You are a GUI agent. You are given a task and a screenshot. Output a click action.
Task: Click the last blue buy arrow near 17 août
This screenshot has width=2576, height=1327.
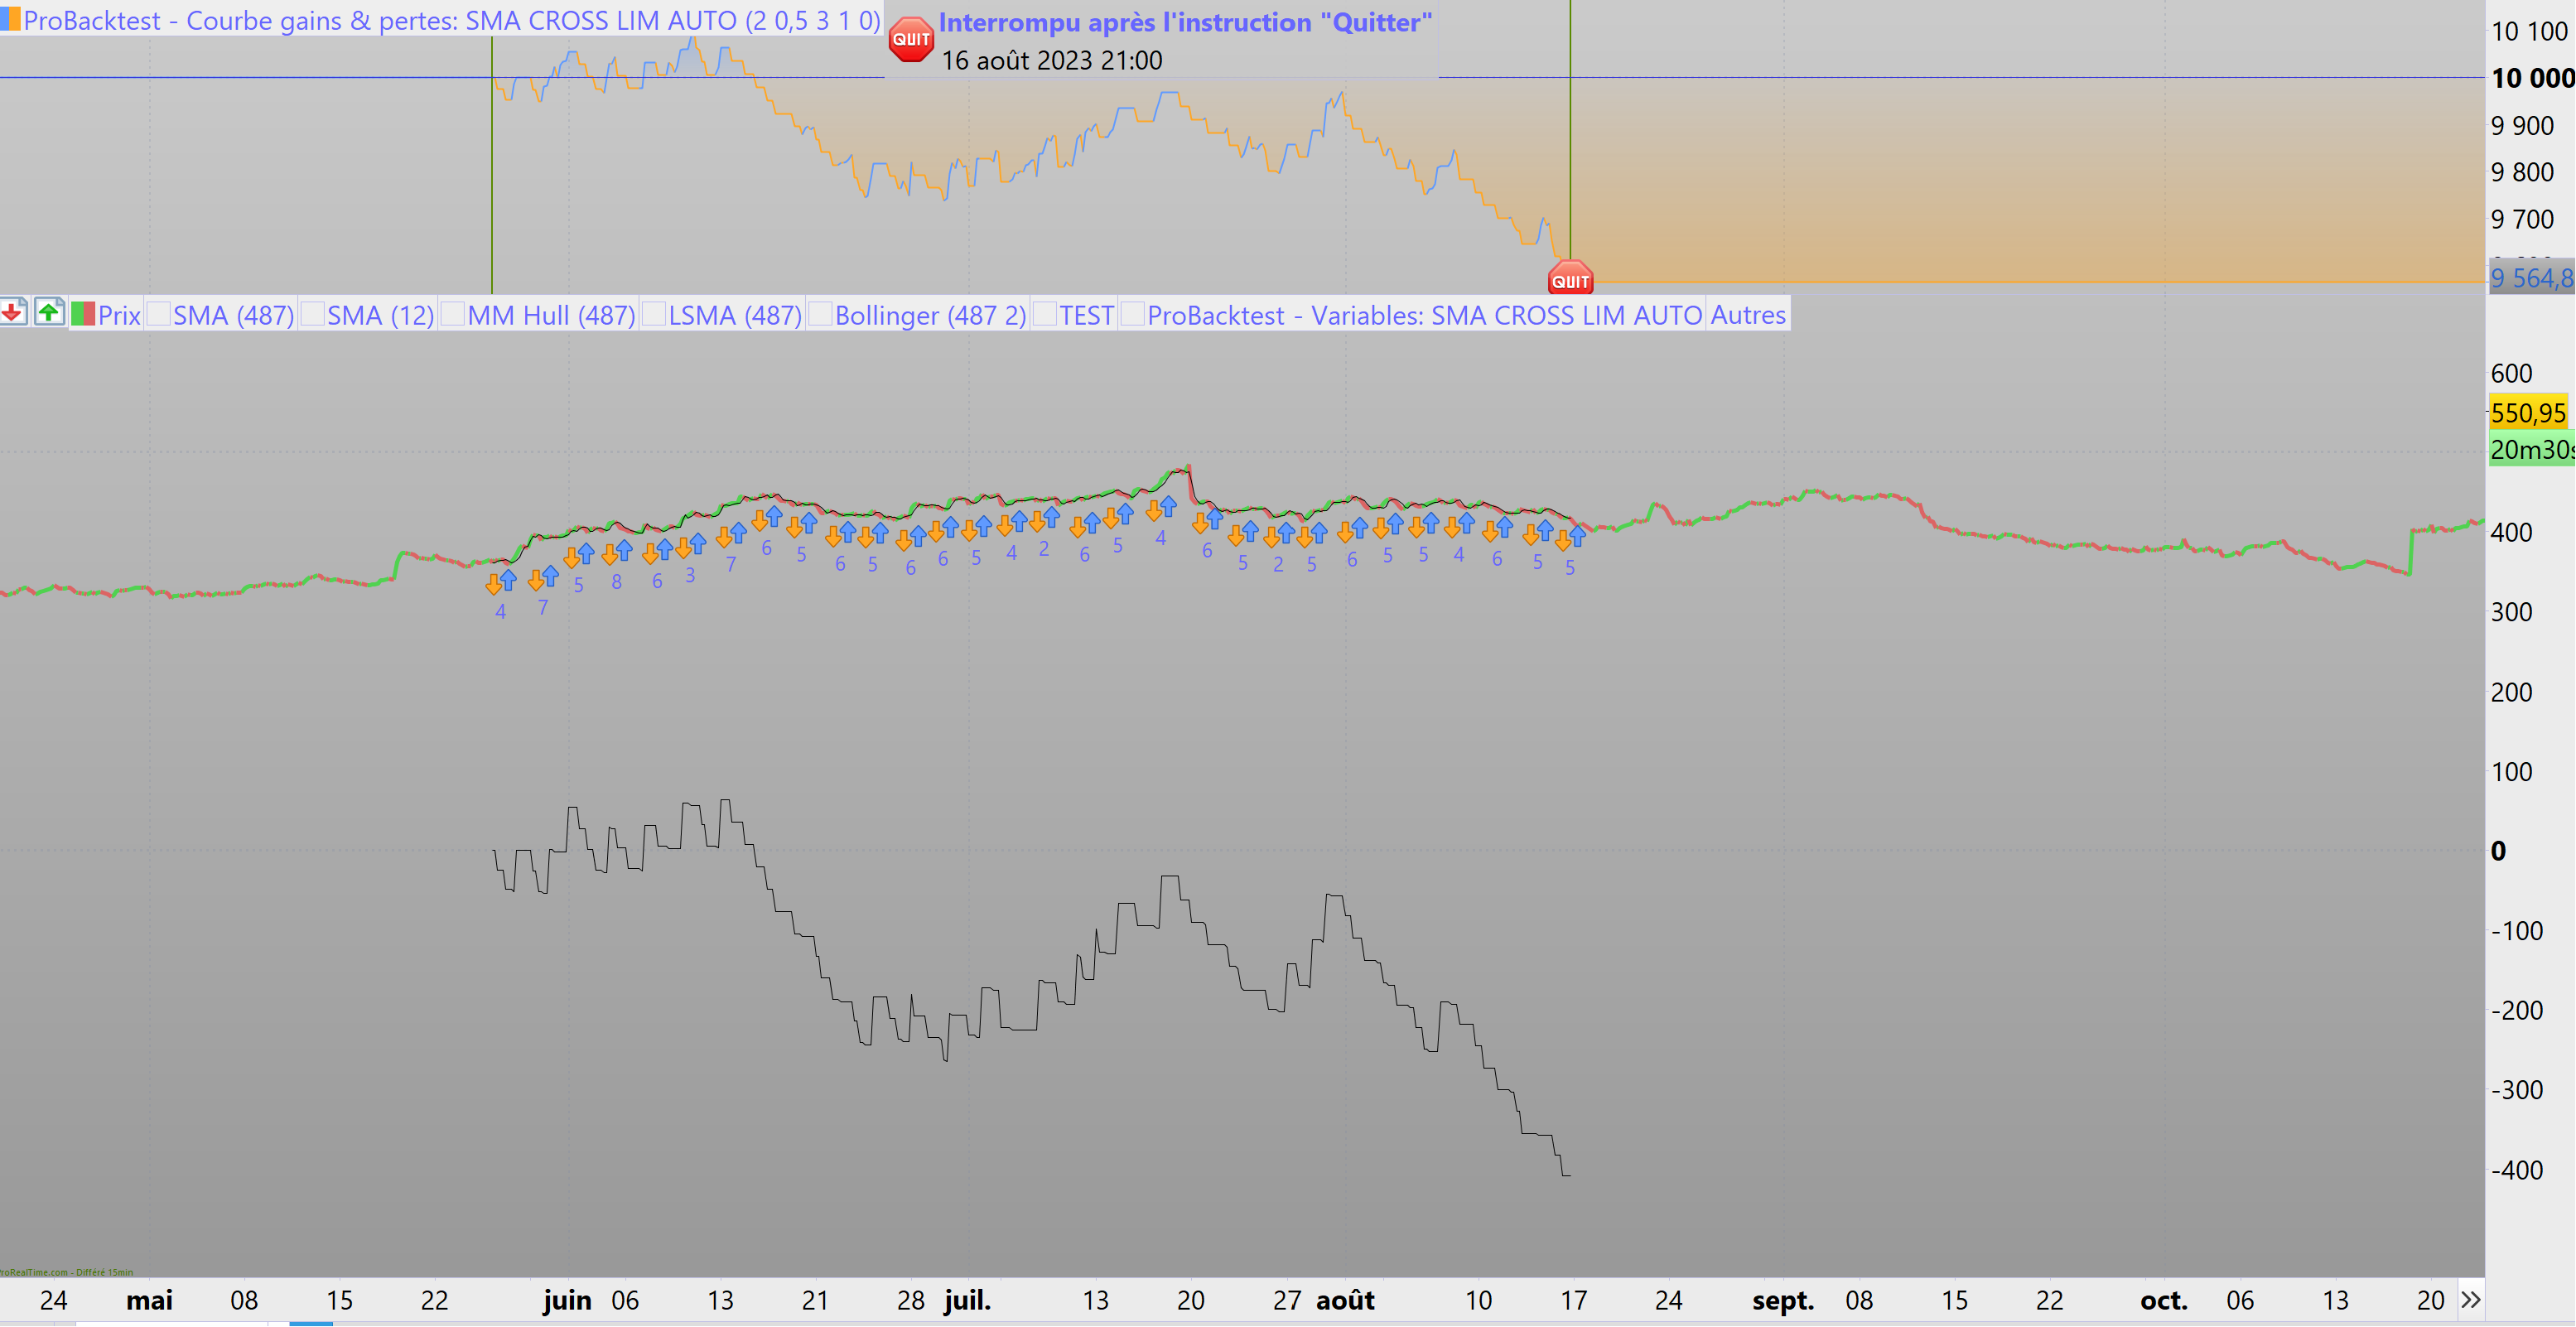click(1577, 536)
